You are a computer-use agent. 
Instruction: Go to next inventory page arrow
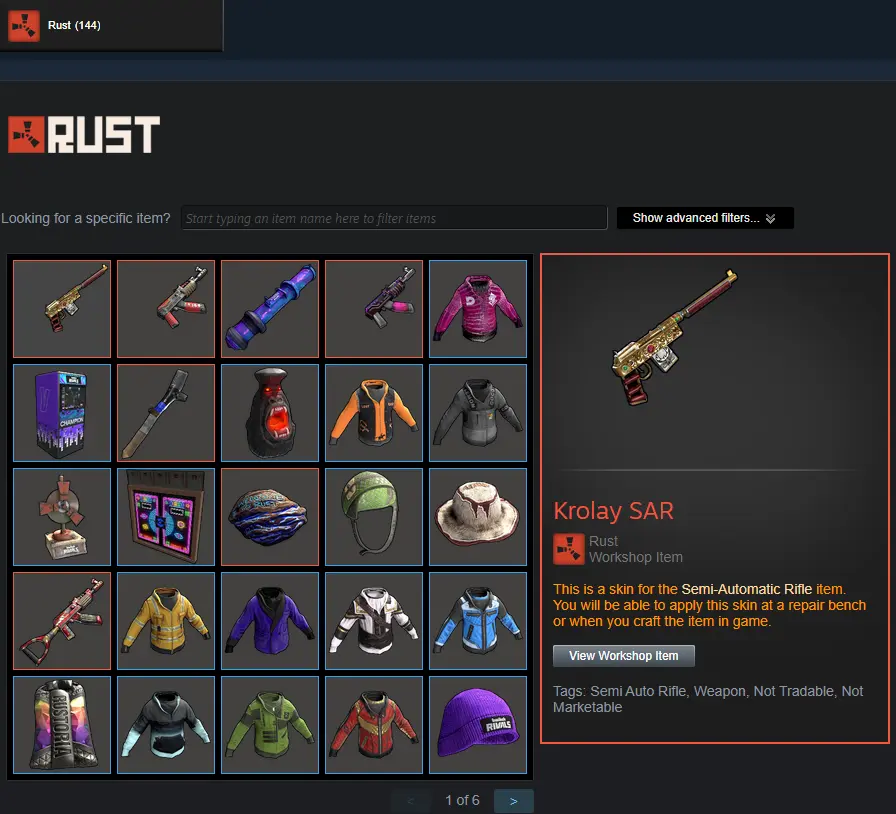(513, 801)
